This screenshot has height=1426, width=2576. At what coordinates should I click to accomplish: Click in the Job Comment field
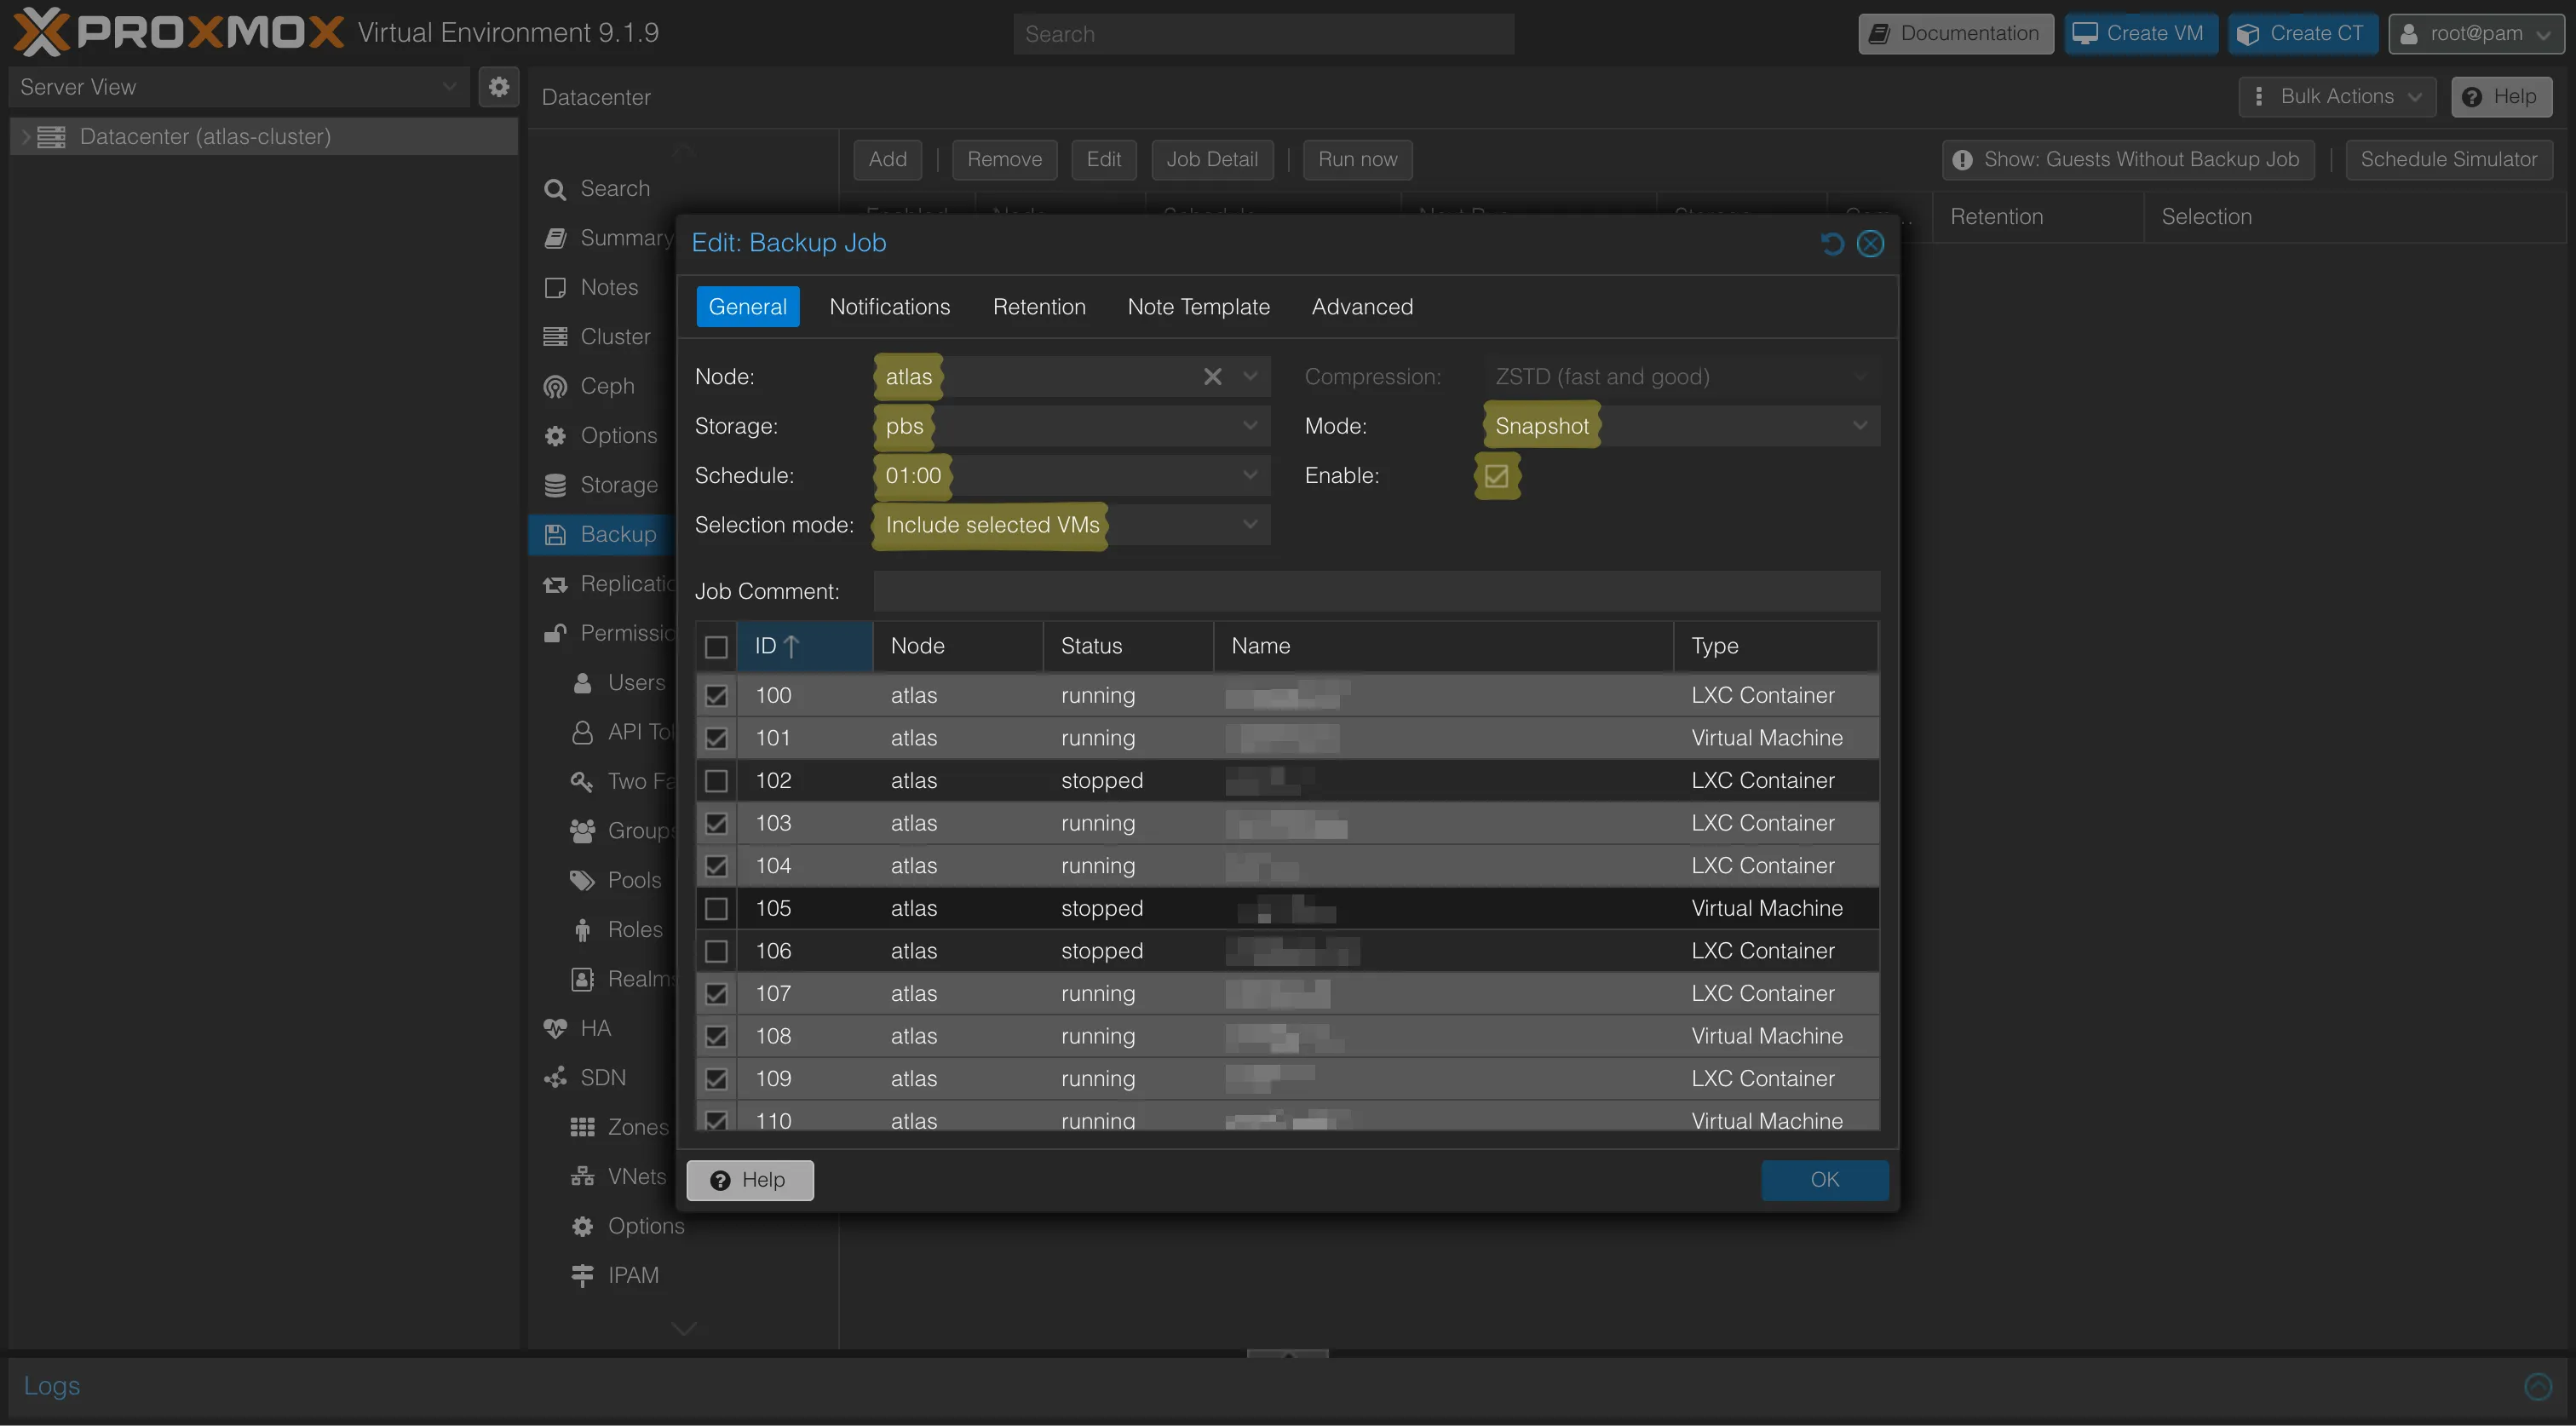(x=1376, y=591)
